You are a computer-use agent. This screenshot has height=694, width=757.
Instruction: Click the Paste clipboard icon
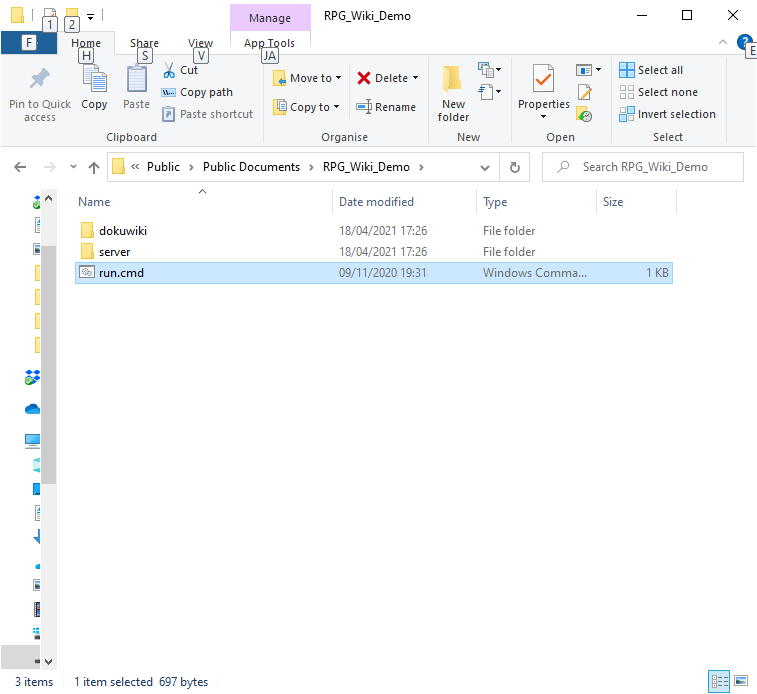tap(137, 79)
